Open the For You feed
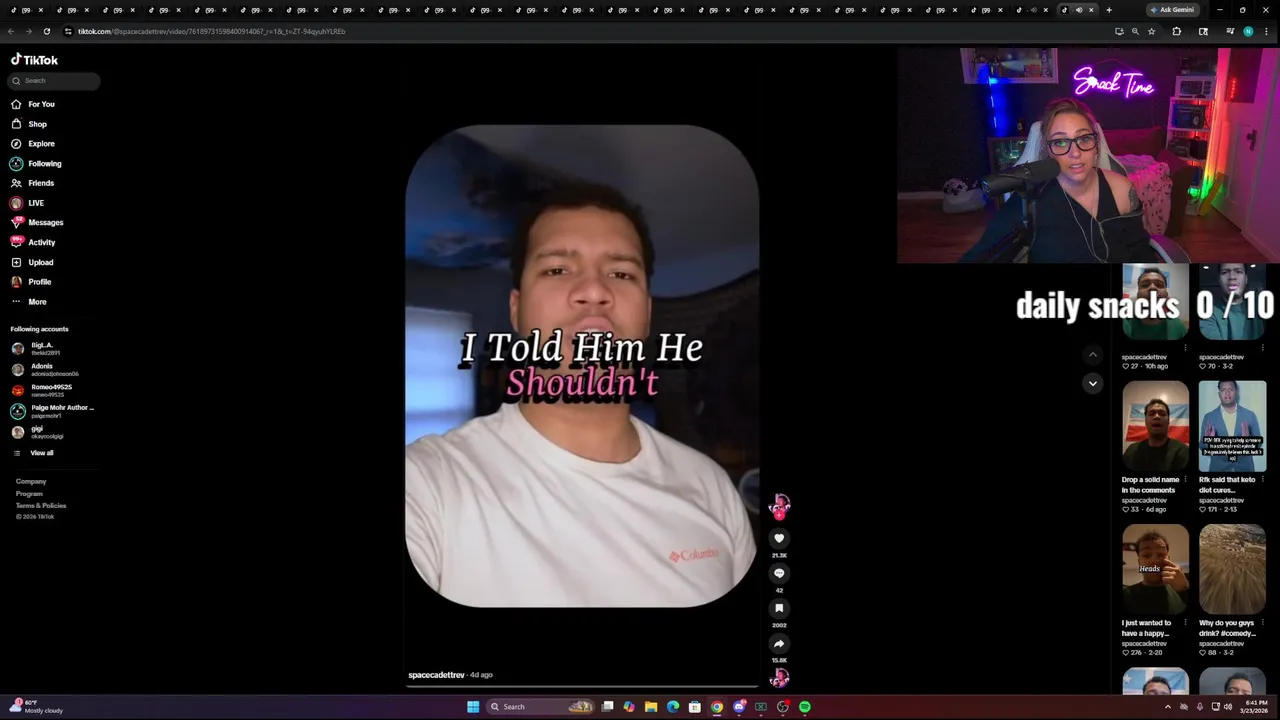 tap(33, 104)
